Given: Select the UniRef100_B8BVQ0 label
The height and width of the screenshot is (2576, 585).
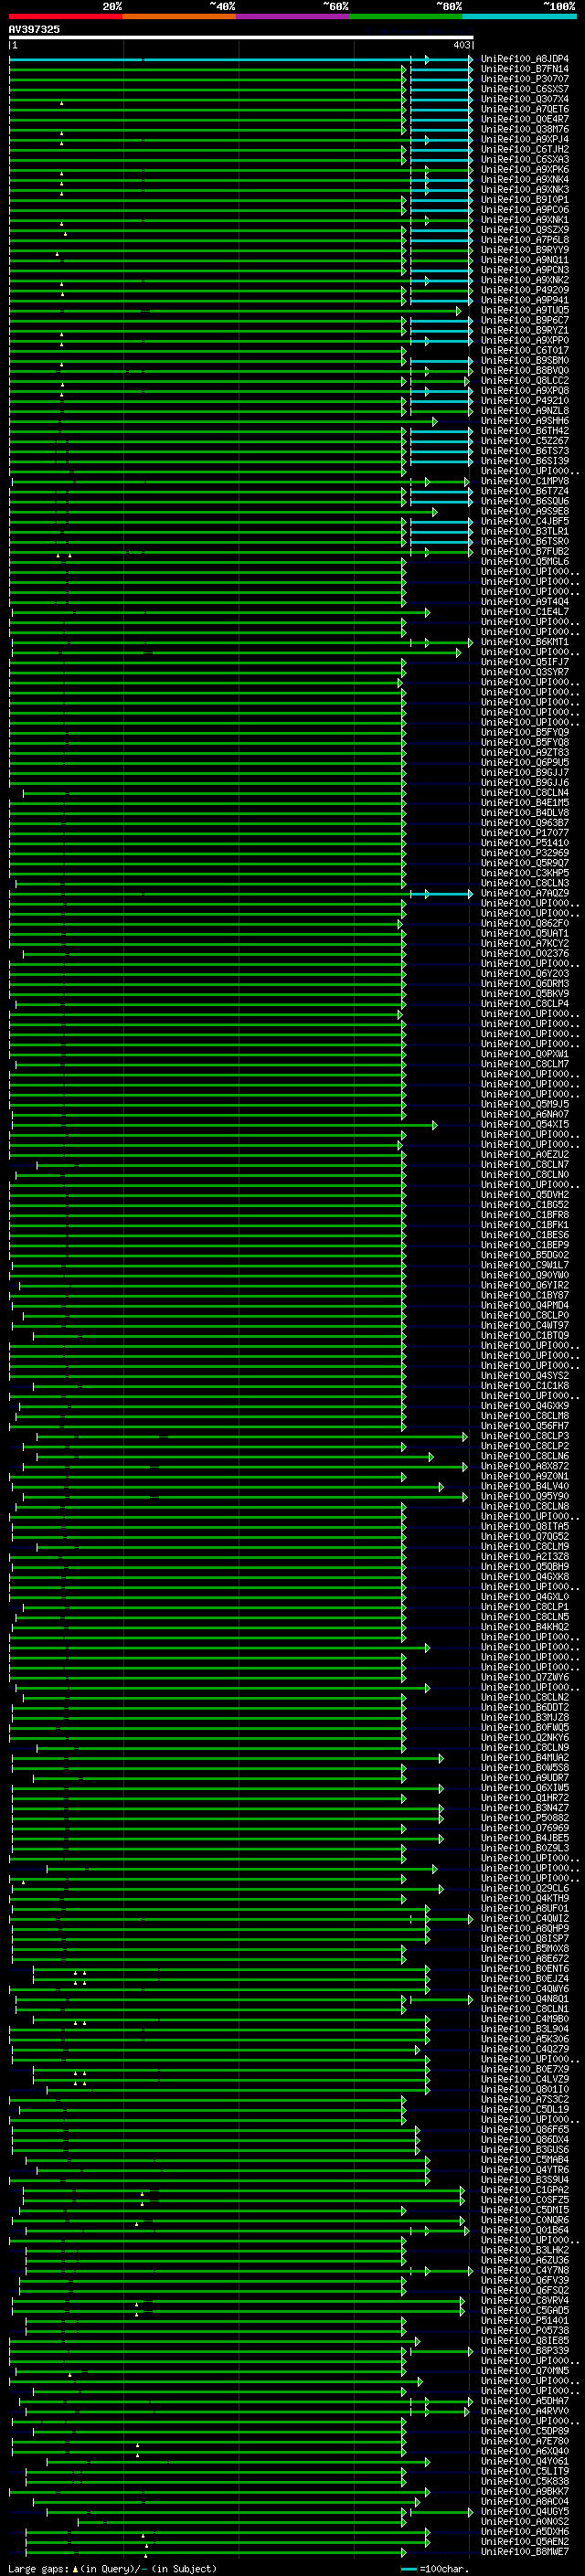Looking at the screenshot, I should point(525,370).
